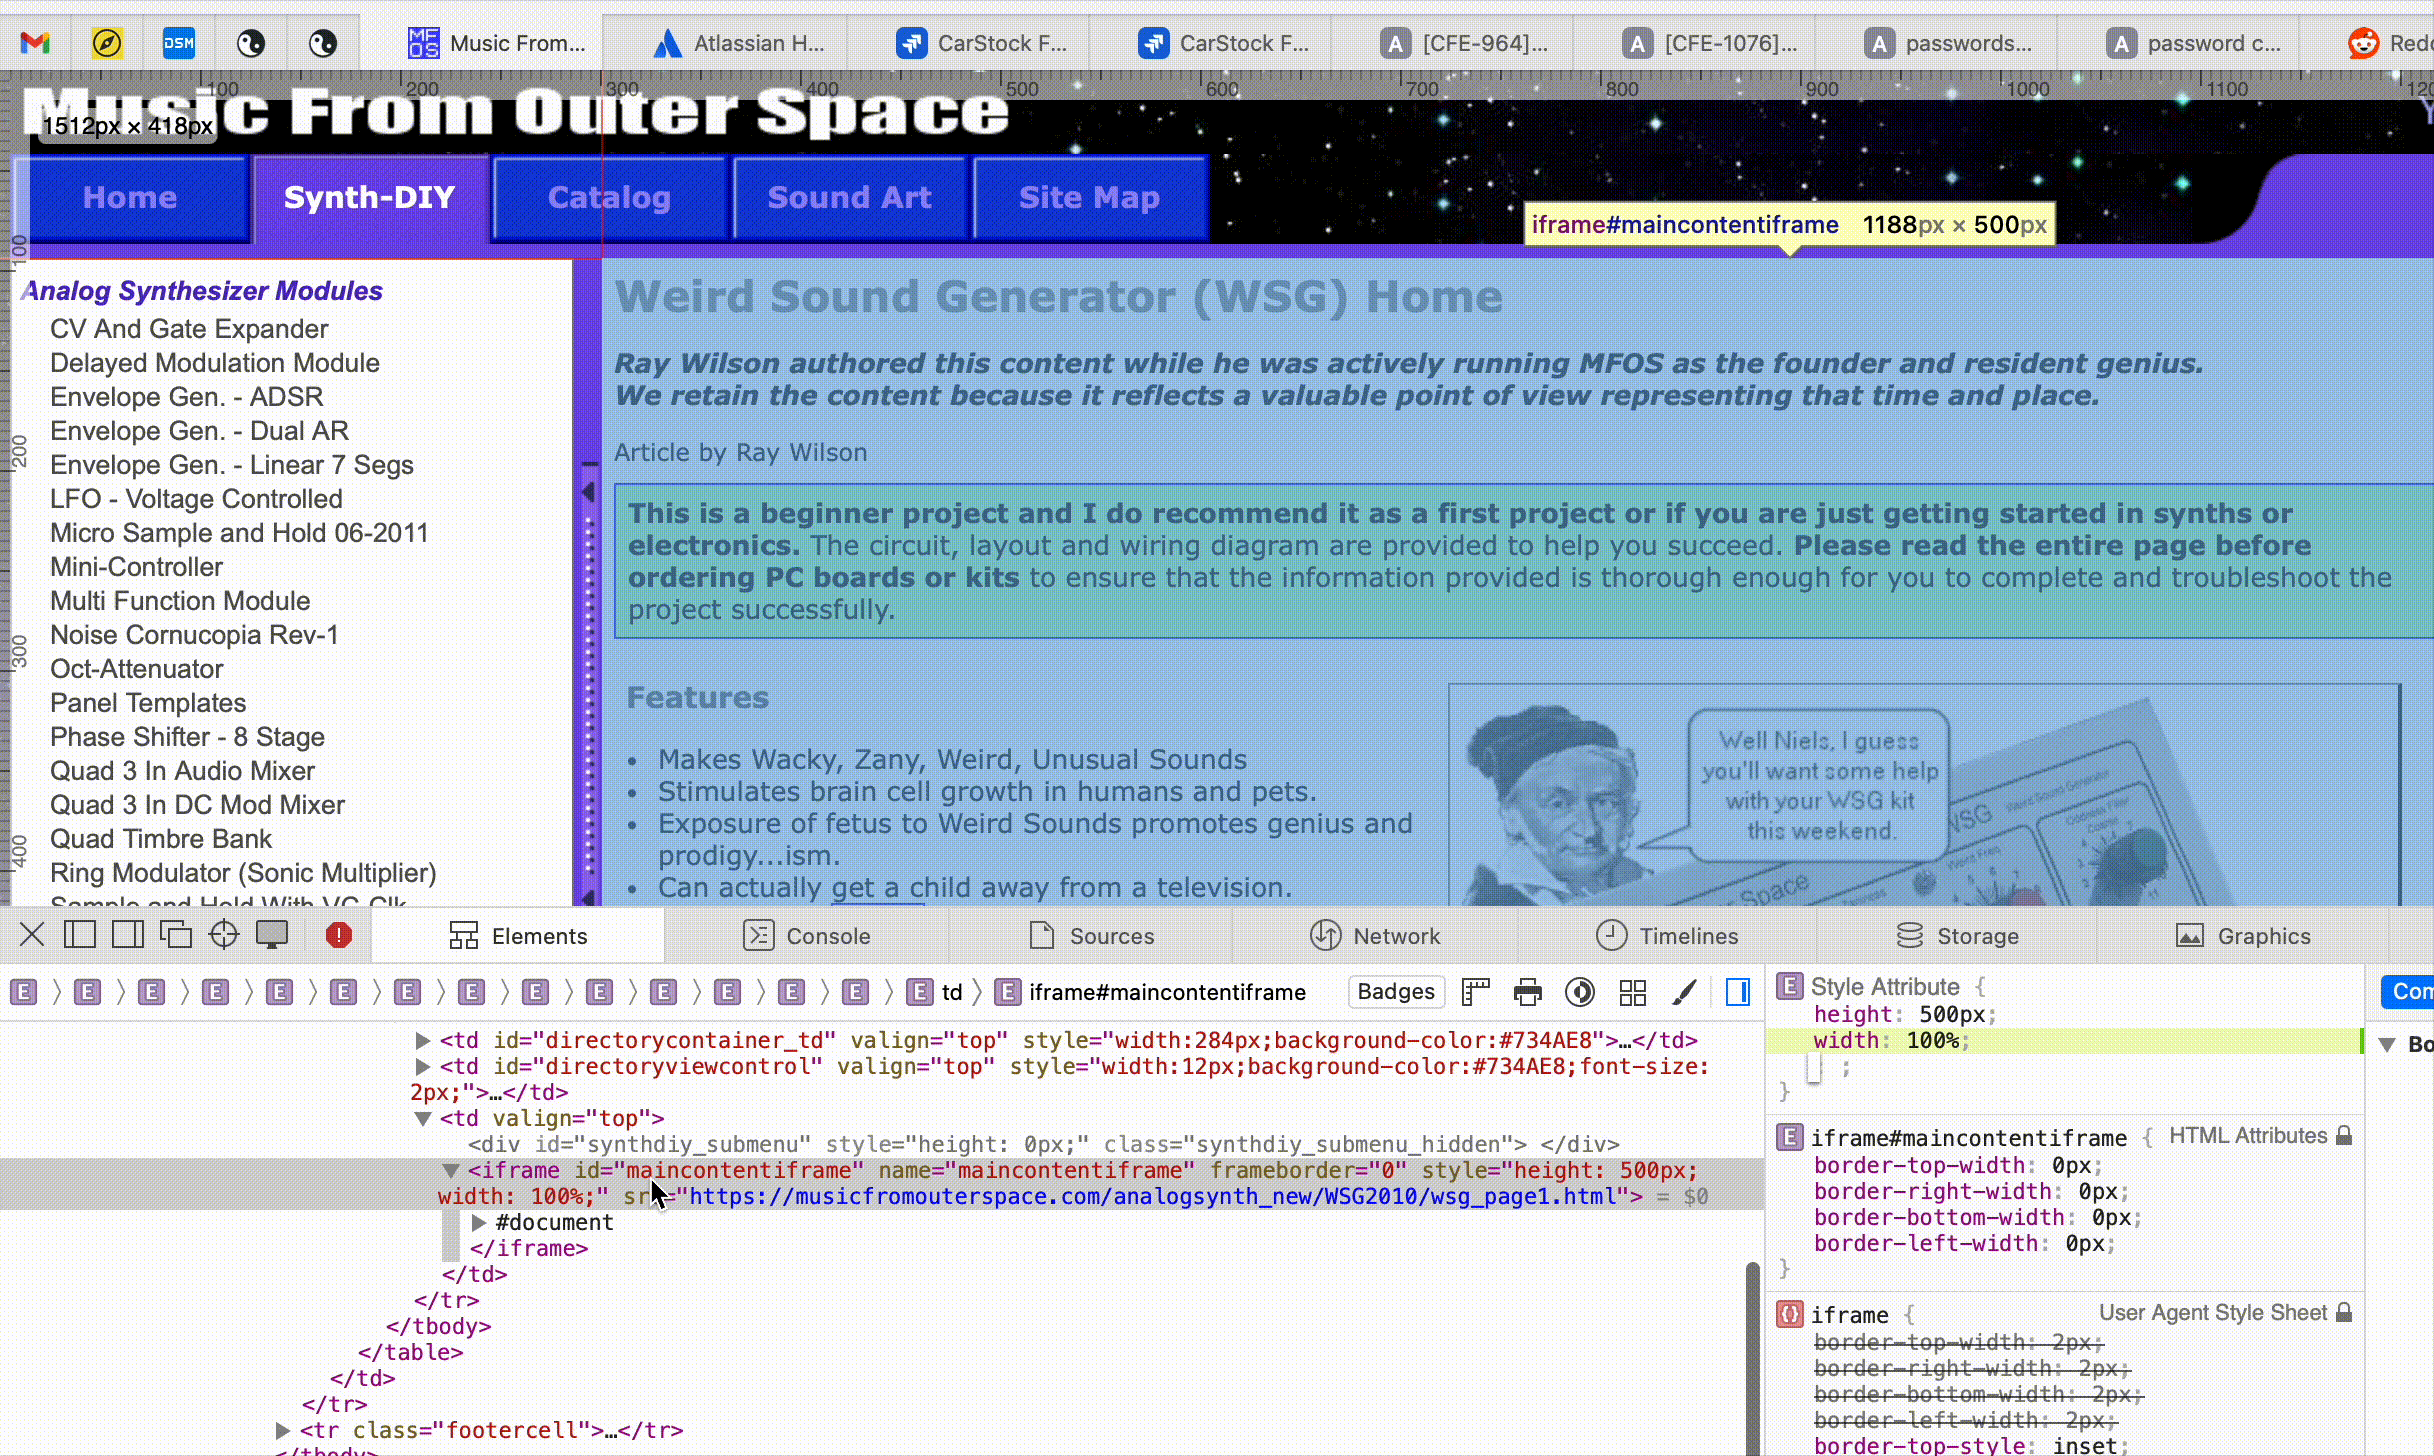Switch to the Storage tab
Image resolution: width=2434 pixels, height=1456 pixels.
1957,936
